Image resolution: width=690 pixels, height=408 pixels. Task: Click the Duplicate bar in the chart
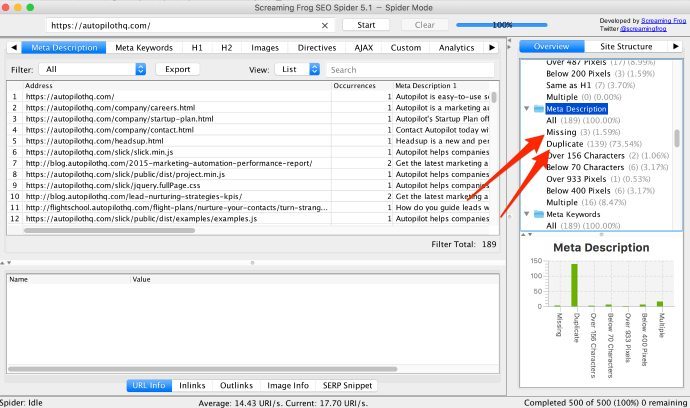click(574, 285)
